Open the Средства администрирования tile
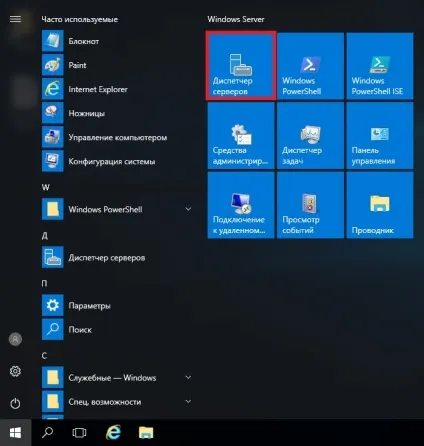This screenshot has width=424, height=446. point(241,135)
